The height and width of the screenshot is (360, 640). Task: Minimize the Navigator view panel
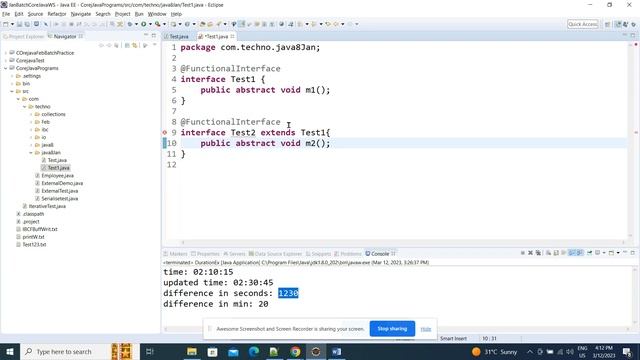pos(146,36)
